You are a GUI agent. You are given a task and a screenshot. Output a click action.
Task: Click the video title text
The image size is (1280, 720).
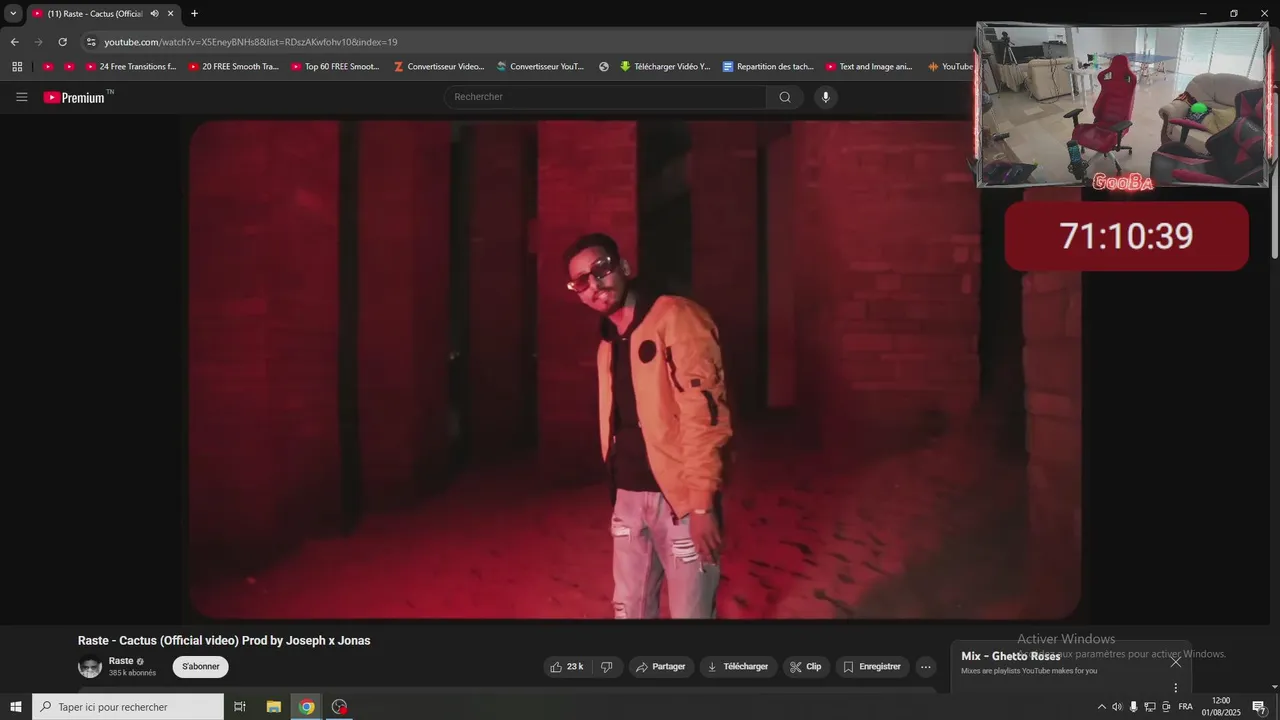[x=224, y=641]
